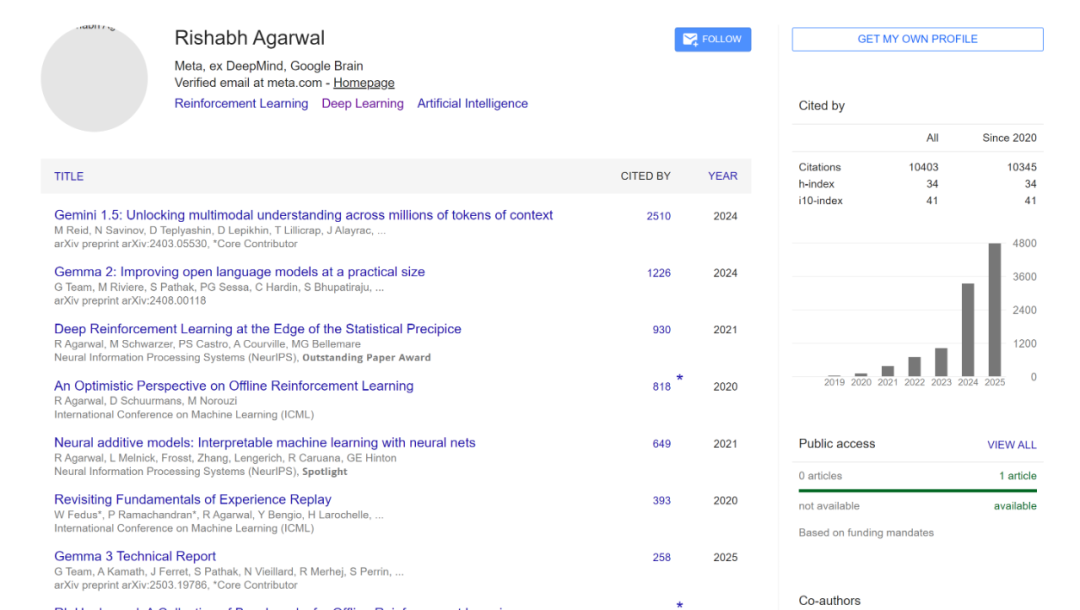The image size is (1080, 610).
Task: Click the total citations count 10403
Action: point(926,166)
